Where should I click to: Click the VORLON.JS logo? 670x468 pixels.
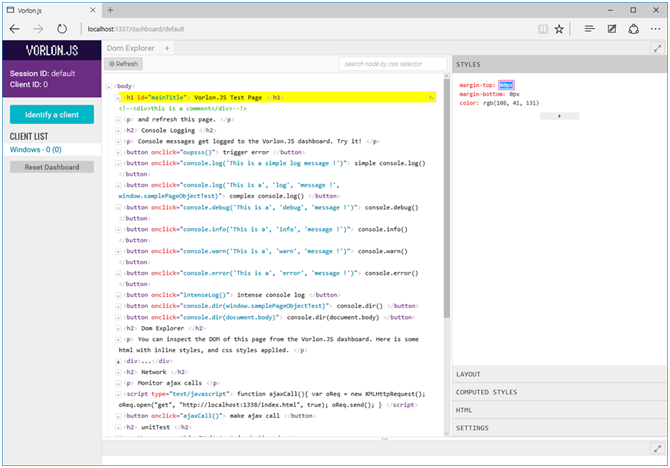(x=52, y=50)
